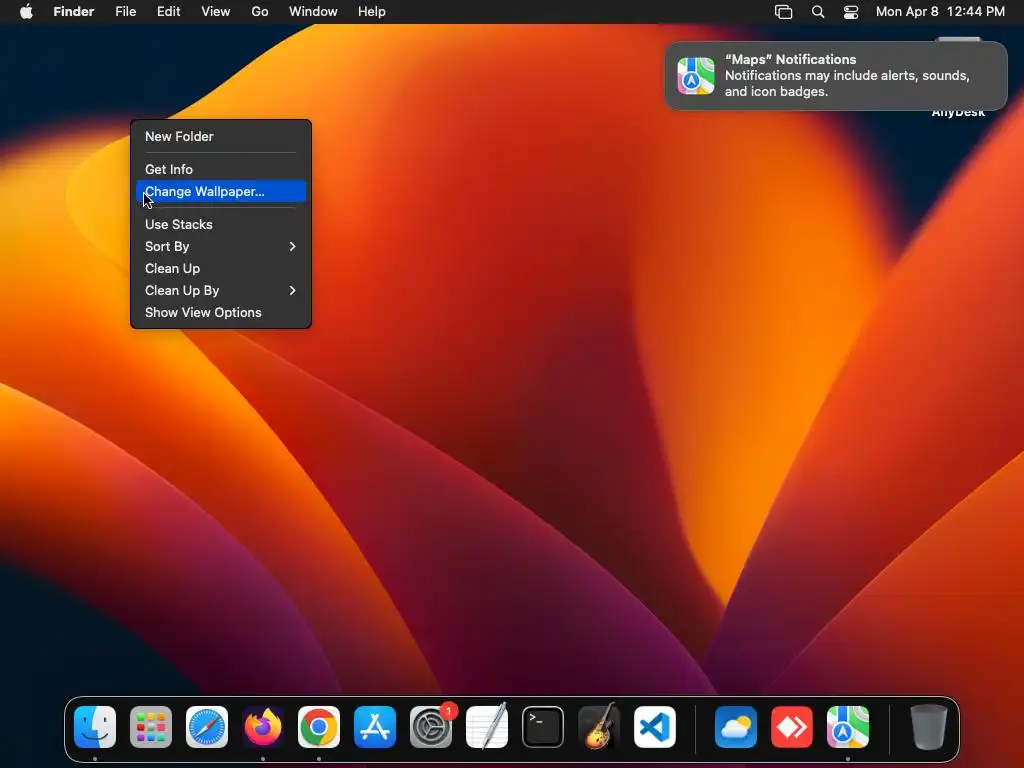Open the App Store icon

pos(375,727)
